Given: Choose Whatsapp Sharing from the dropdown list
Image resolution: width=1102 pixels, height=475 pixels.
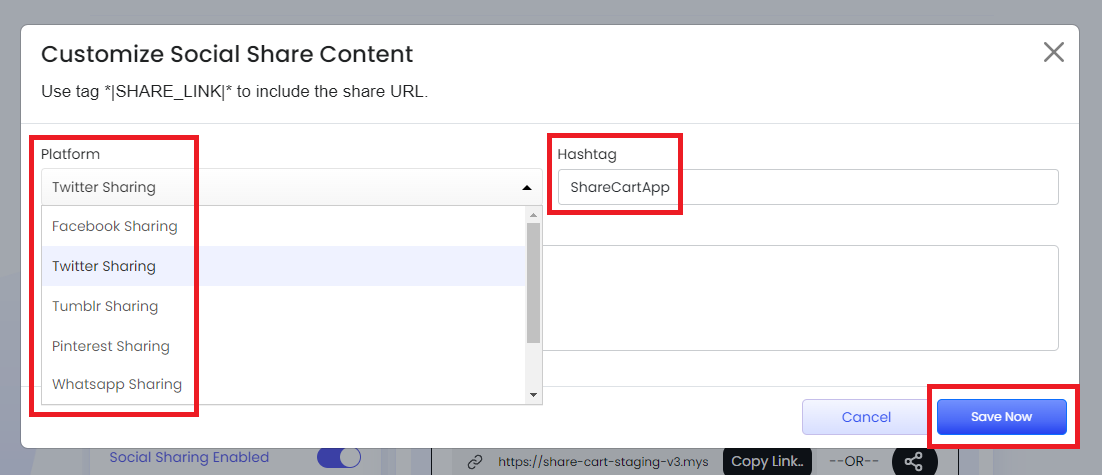Looking at the screenshot, I should 284,384.
